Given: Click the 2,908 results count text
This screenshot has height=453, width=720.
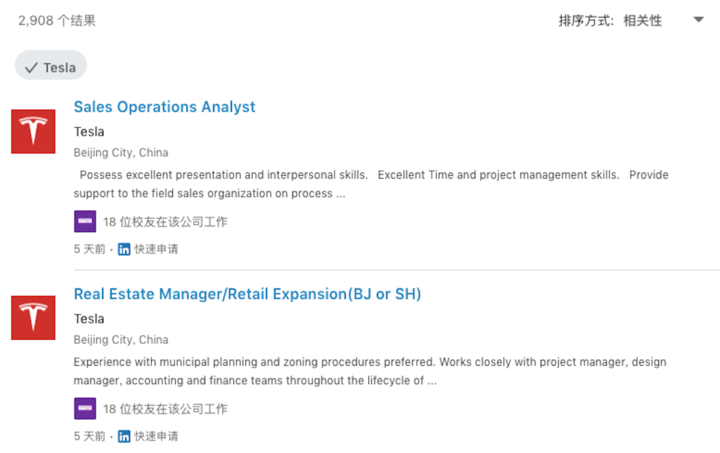Looking at the screenshot, I should pos(57,21).
